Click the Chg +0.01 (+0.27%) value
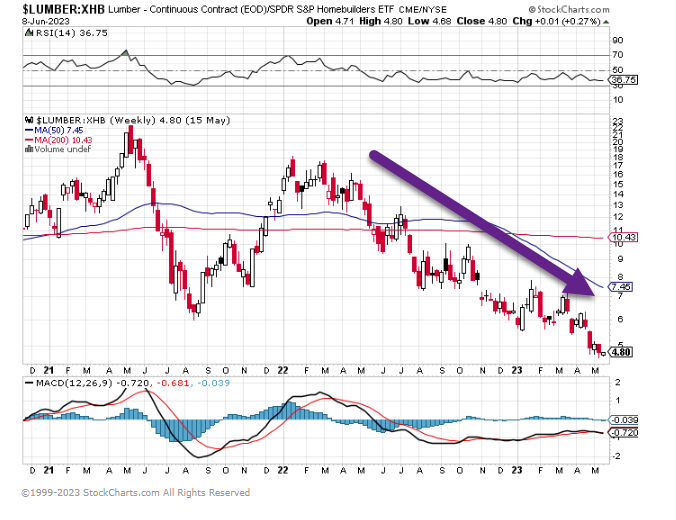Viewport: 676px width, 520px height. (x=556, y=21)
